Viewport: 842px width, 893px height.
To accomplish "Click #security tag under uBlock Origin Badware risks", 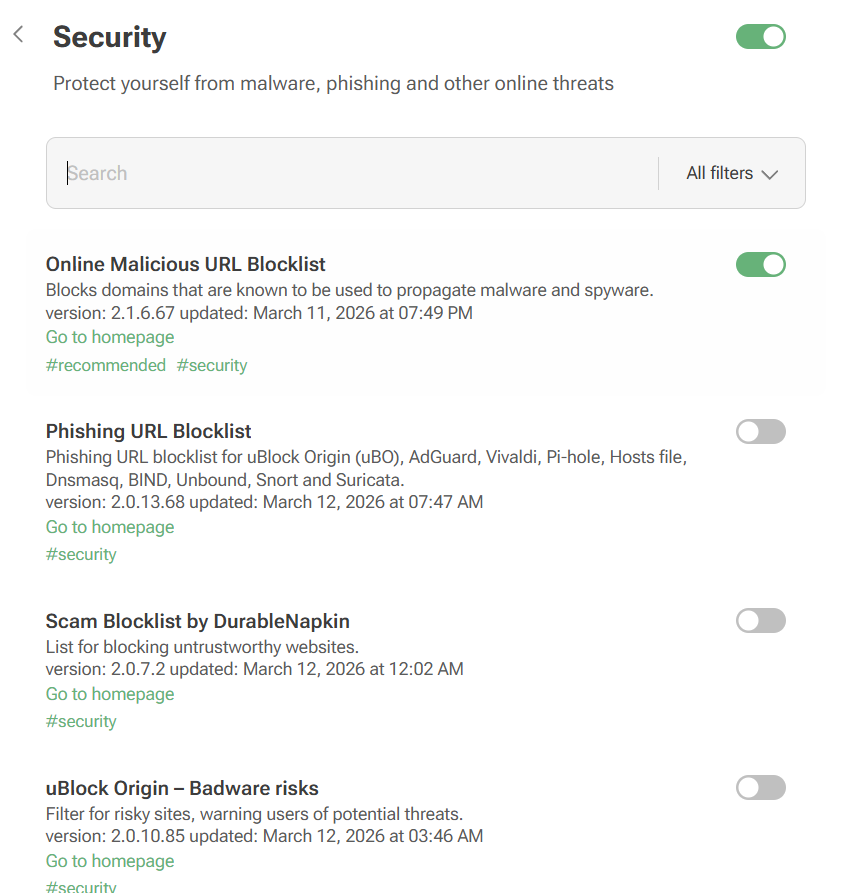I will [x=81, y=886].
